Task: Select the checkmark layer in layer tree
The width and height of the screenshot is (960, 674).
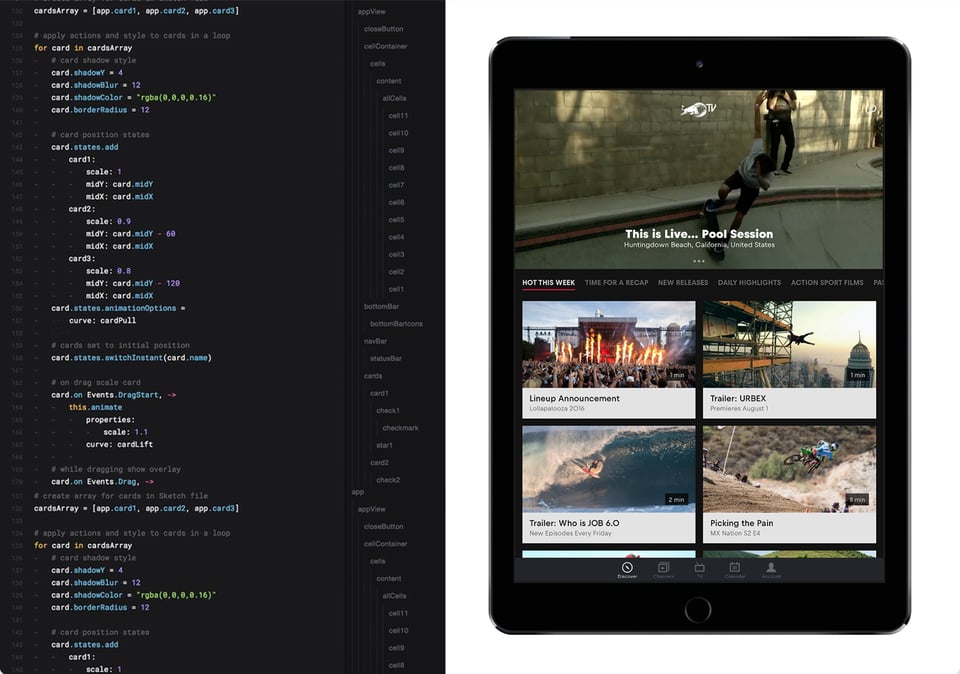Action: tap(400, 428)
